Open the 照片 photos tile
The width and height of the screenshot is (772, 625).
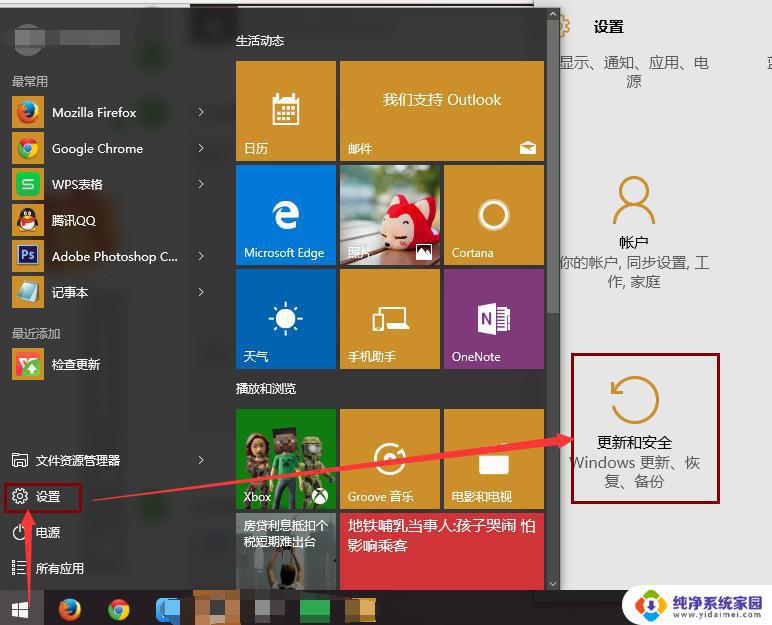click(389, 215)
